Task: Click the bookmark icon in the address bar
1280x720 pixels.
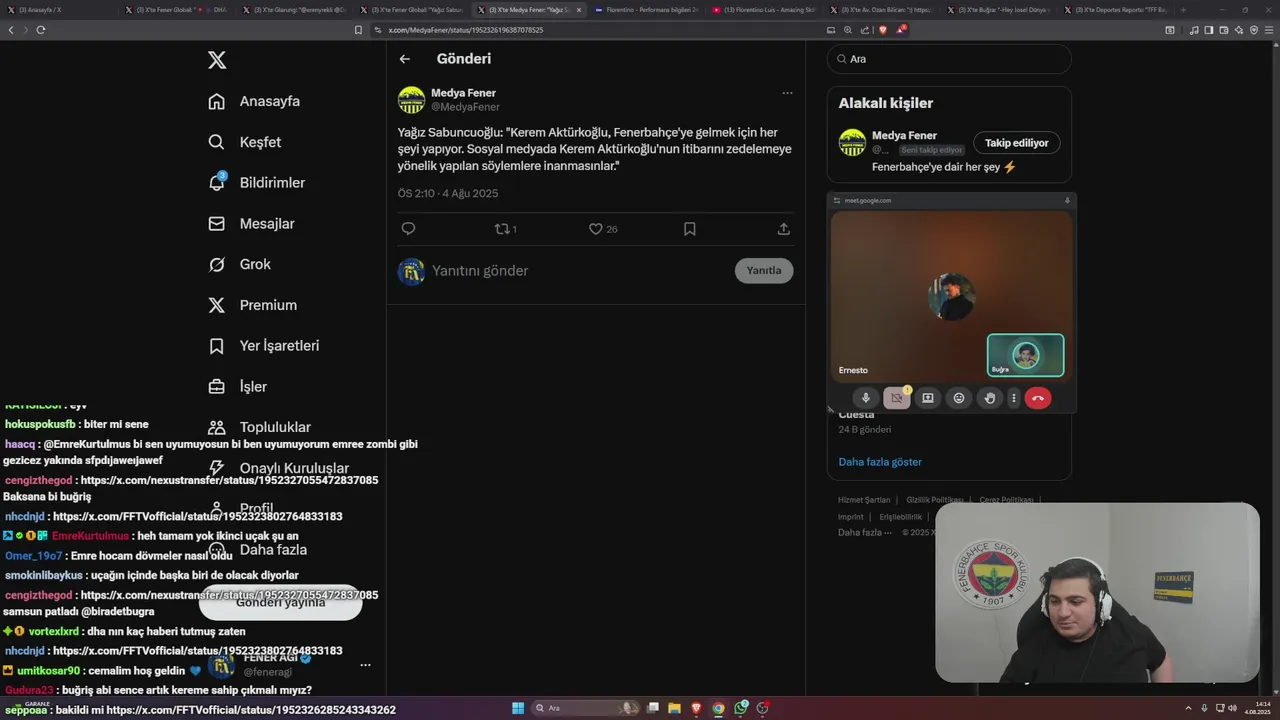Action: click(358, 30)
